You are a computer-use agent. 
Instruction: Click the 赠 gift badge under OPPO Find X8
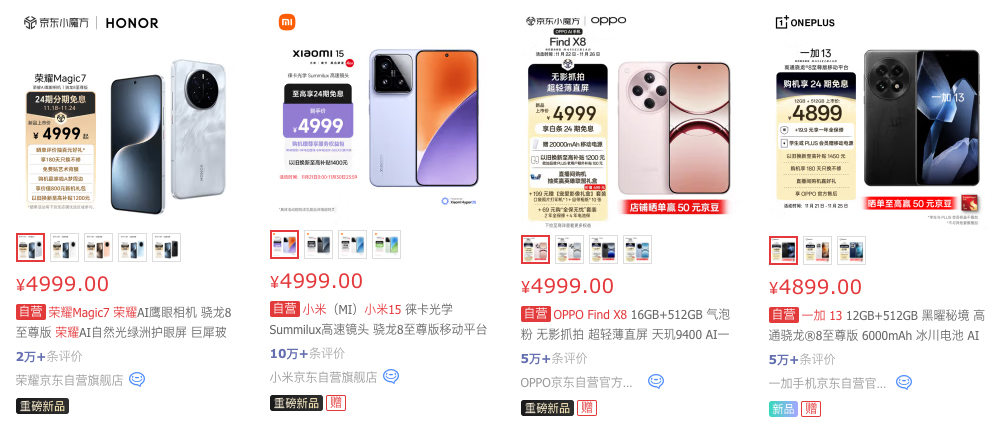587,408
